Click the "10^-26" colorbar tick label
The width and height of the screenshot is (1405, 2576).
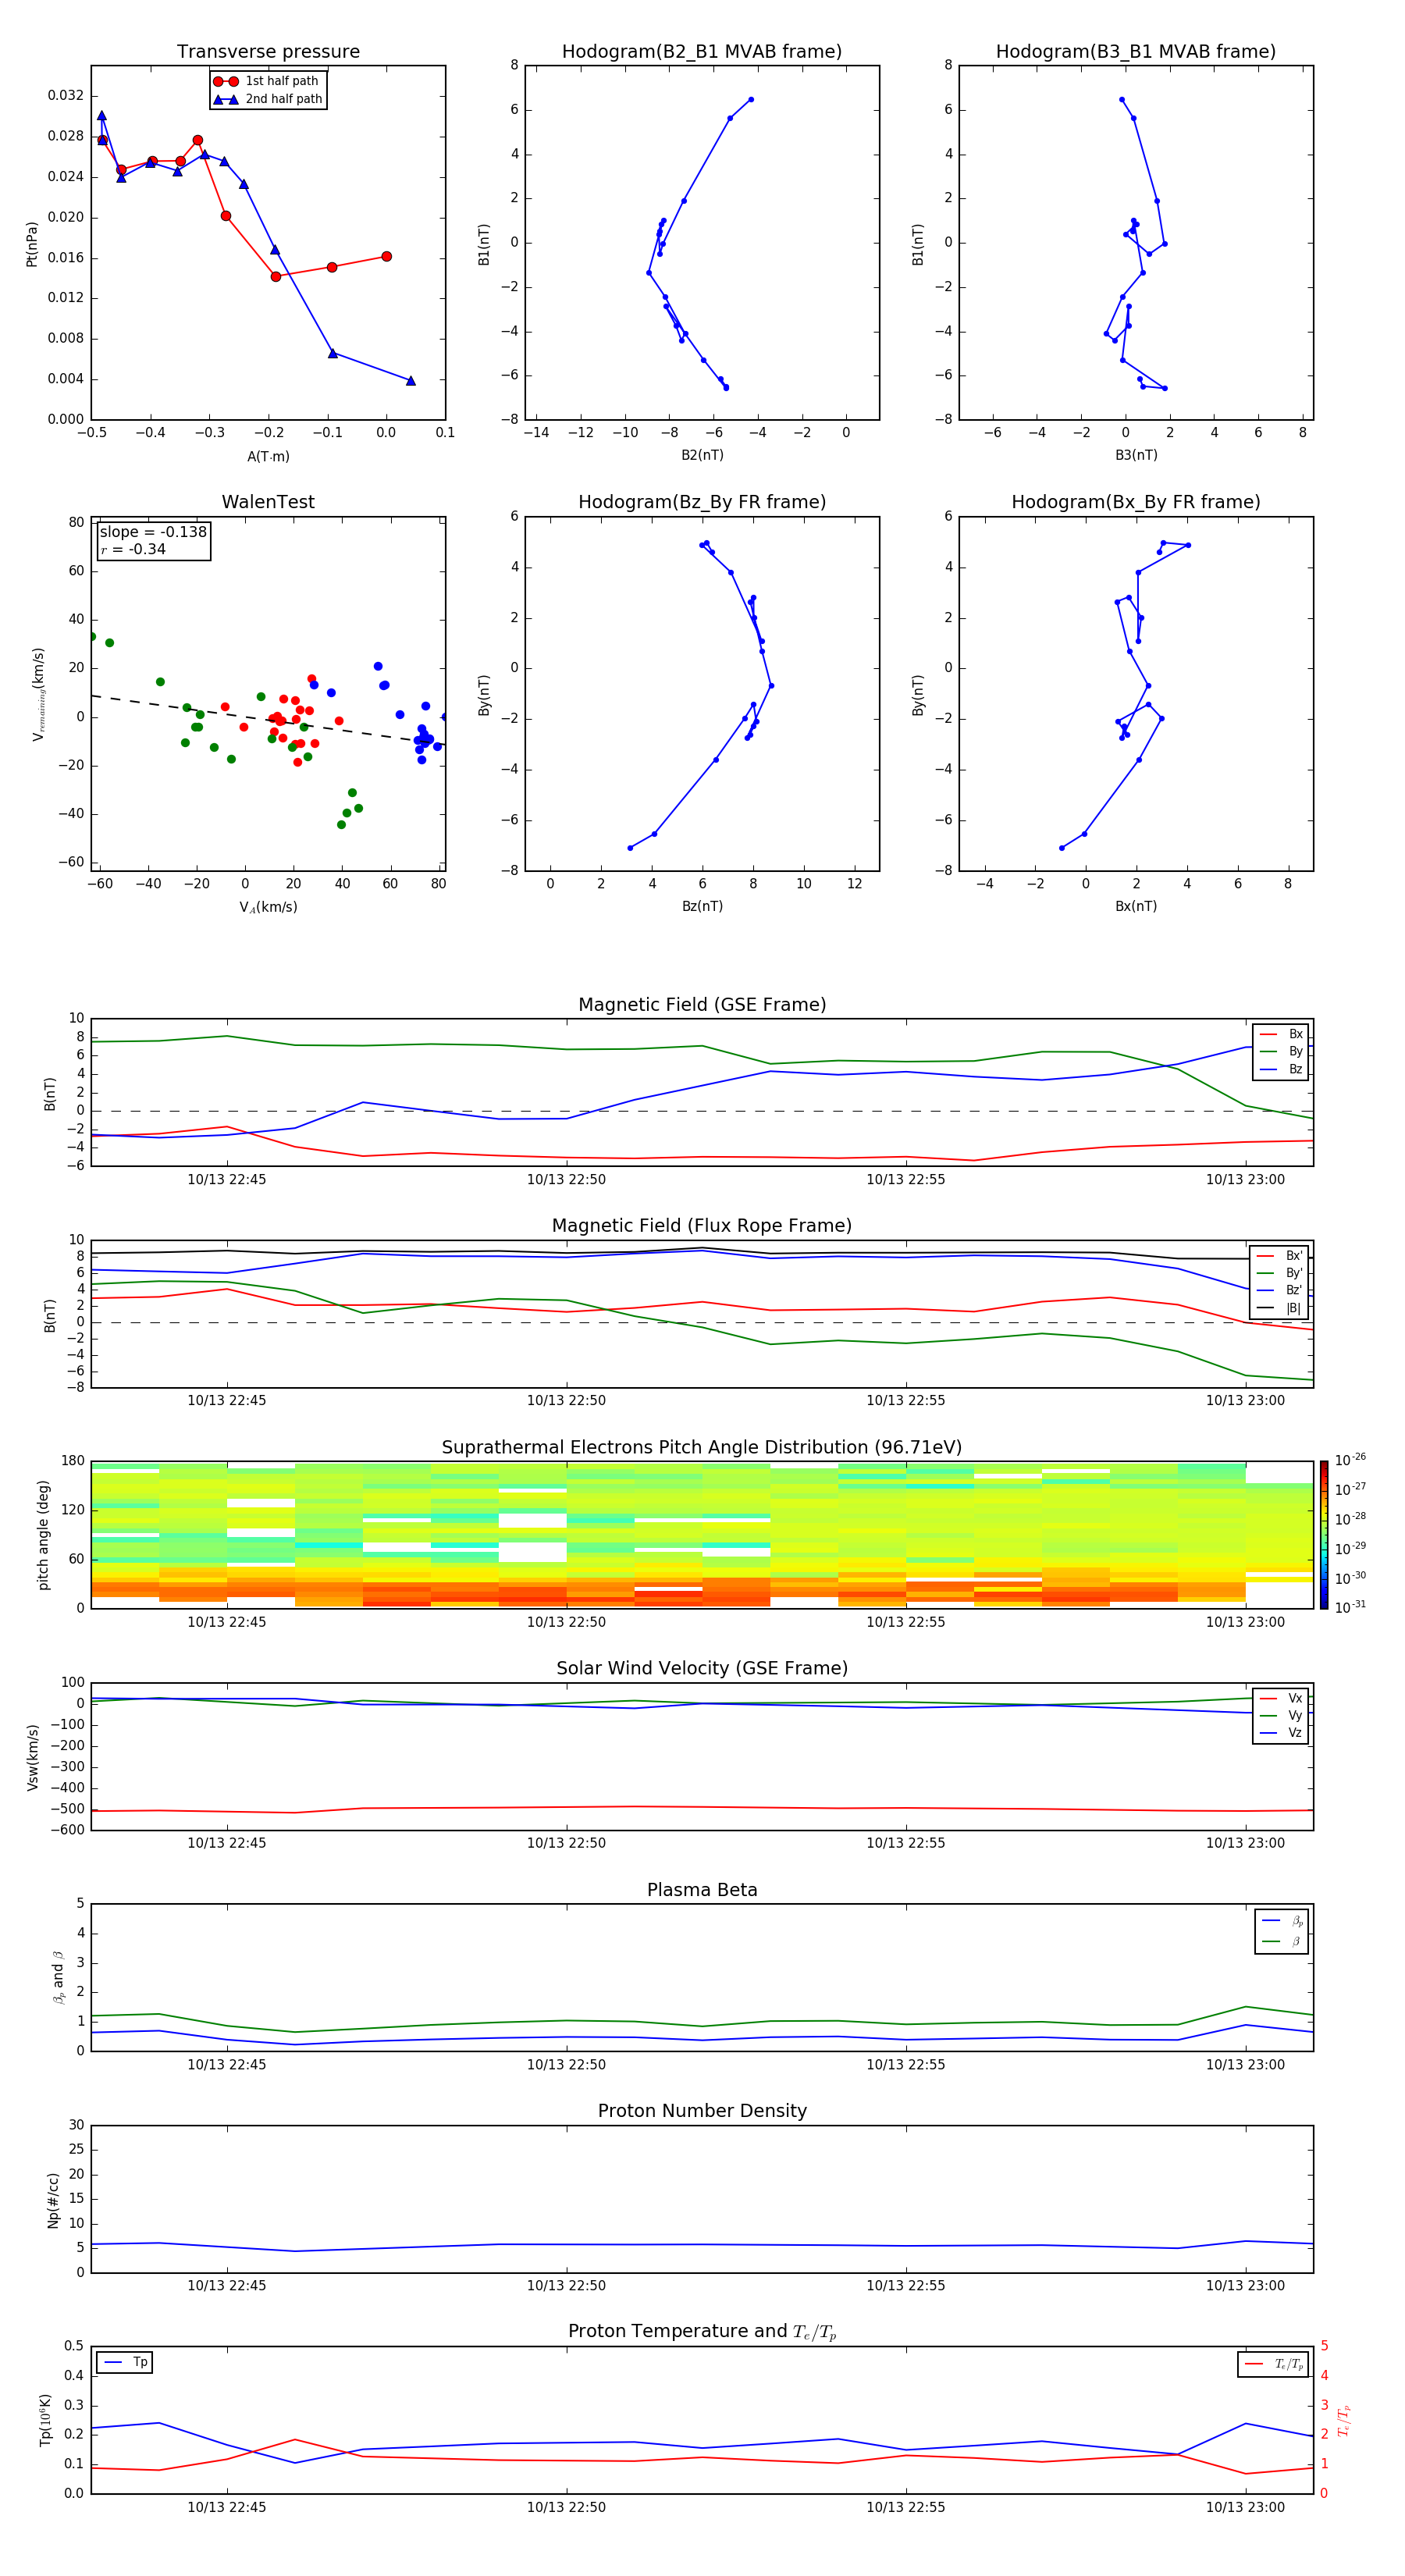click(1350, 1460)
